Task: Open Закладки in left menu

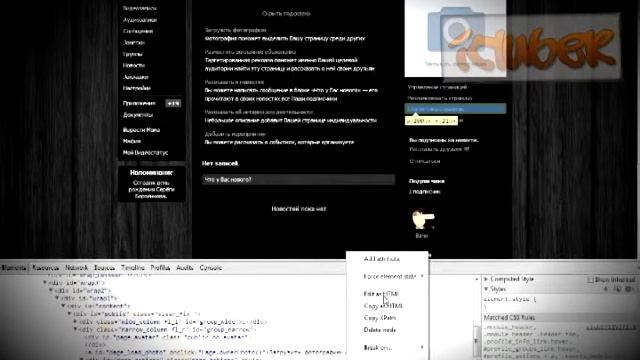Action: (135, 77)
